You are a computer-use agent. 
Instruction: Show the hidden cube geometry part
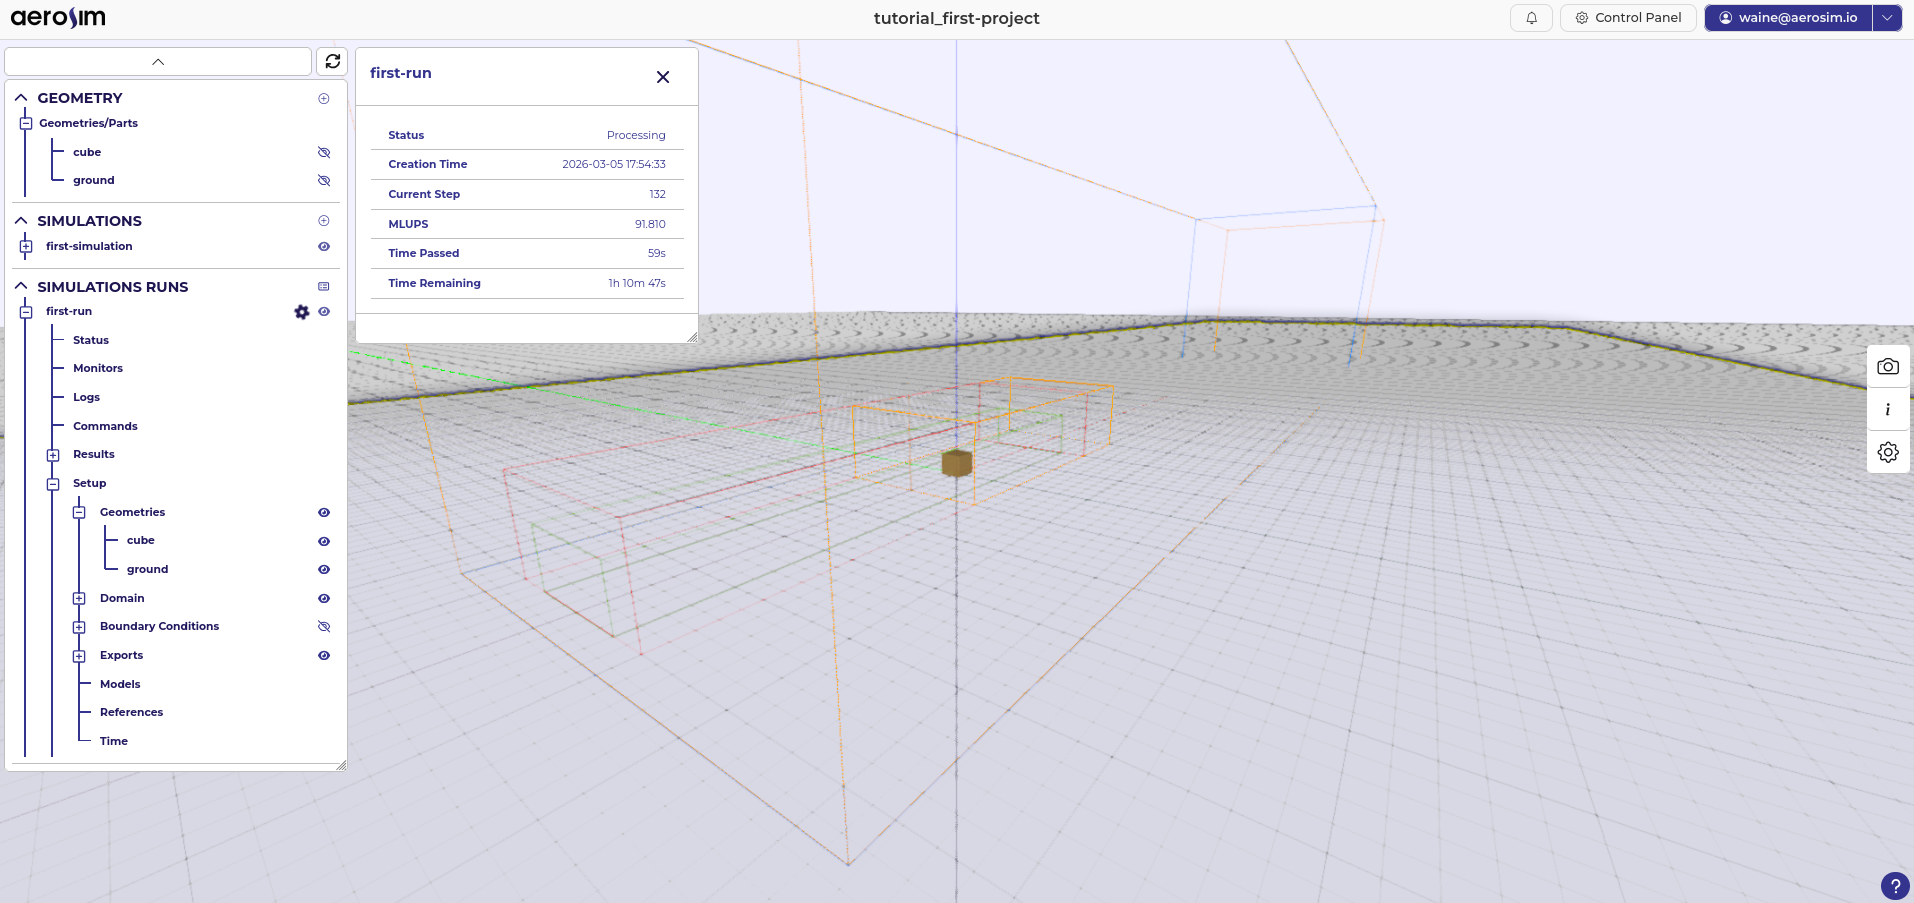pos(324,153)
